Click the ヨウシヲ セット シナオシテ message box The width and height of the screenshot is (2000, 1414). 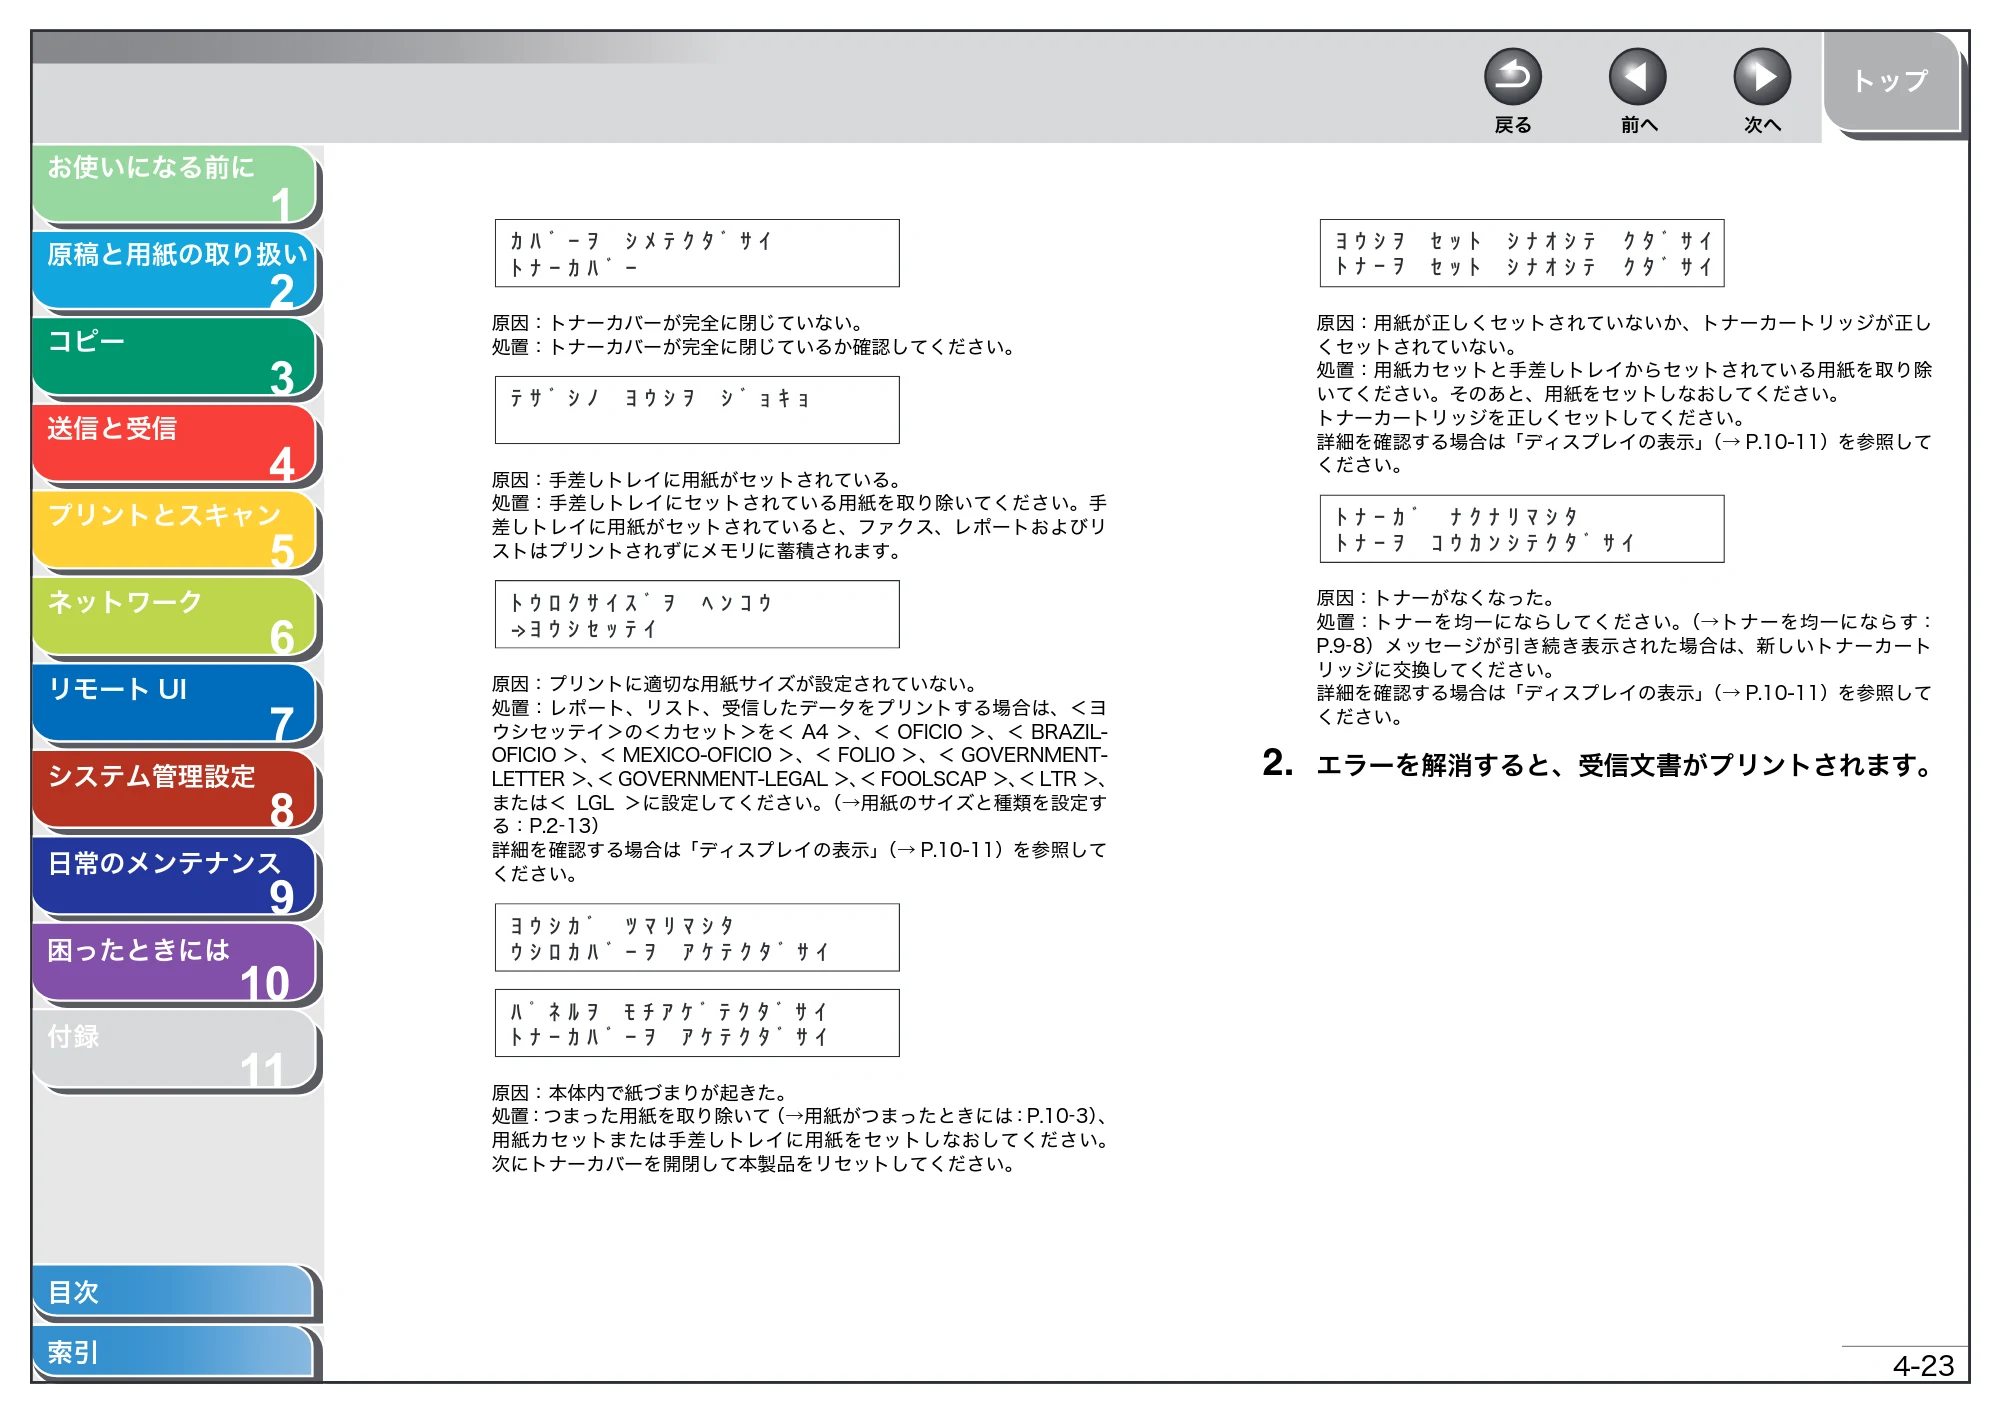(1522, 254)
